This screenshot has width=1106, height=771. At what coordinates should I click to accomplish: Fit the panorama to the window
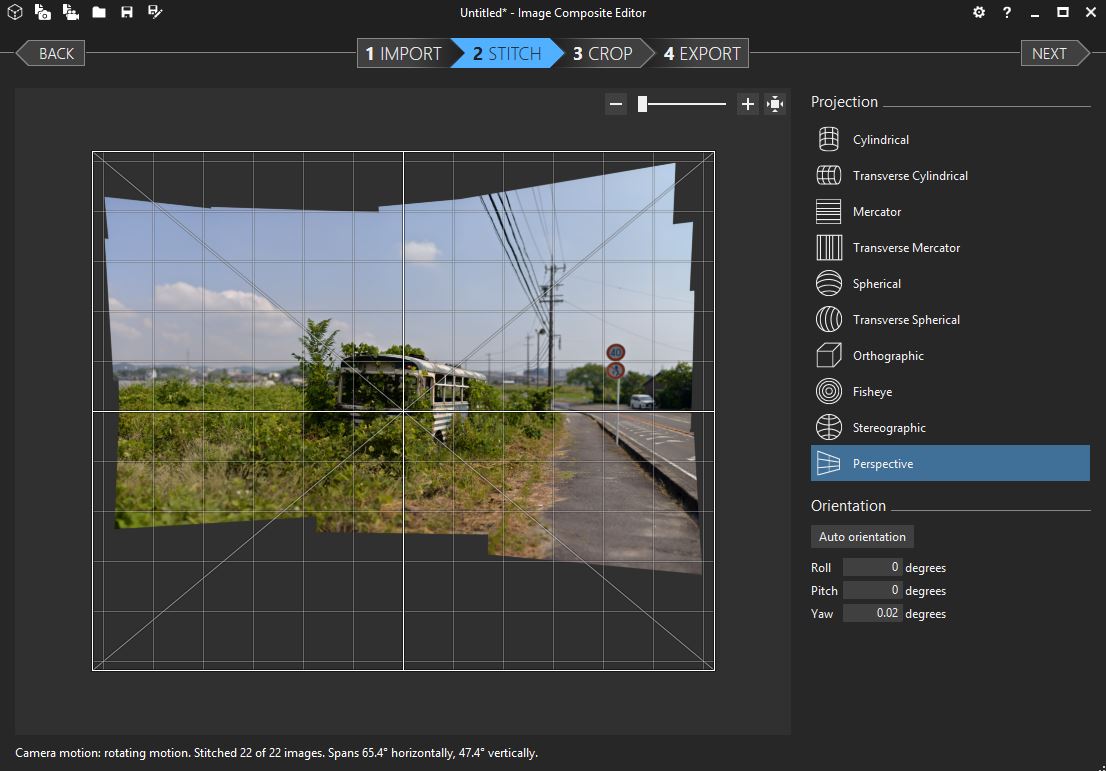tap(775, 104)
